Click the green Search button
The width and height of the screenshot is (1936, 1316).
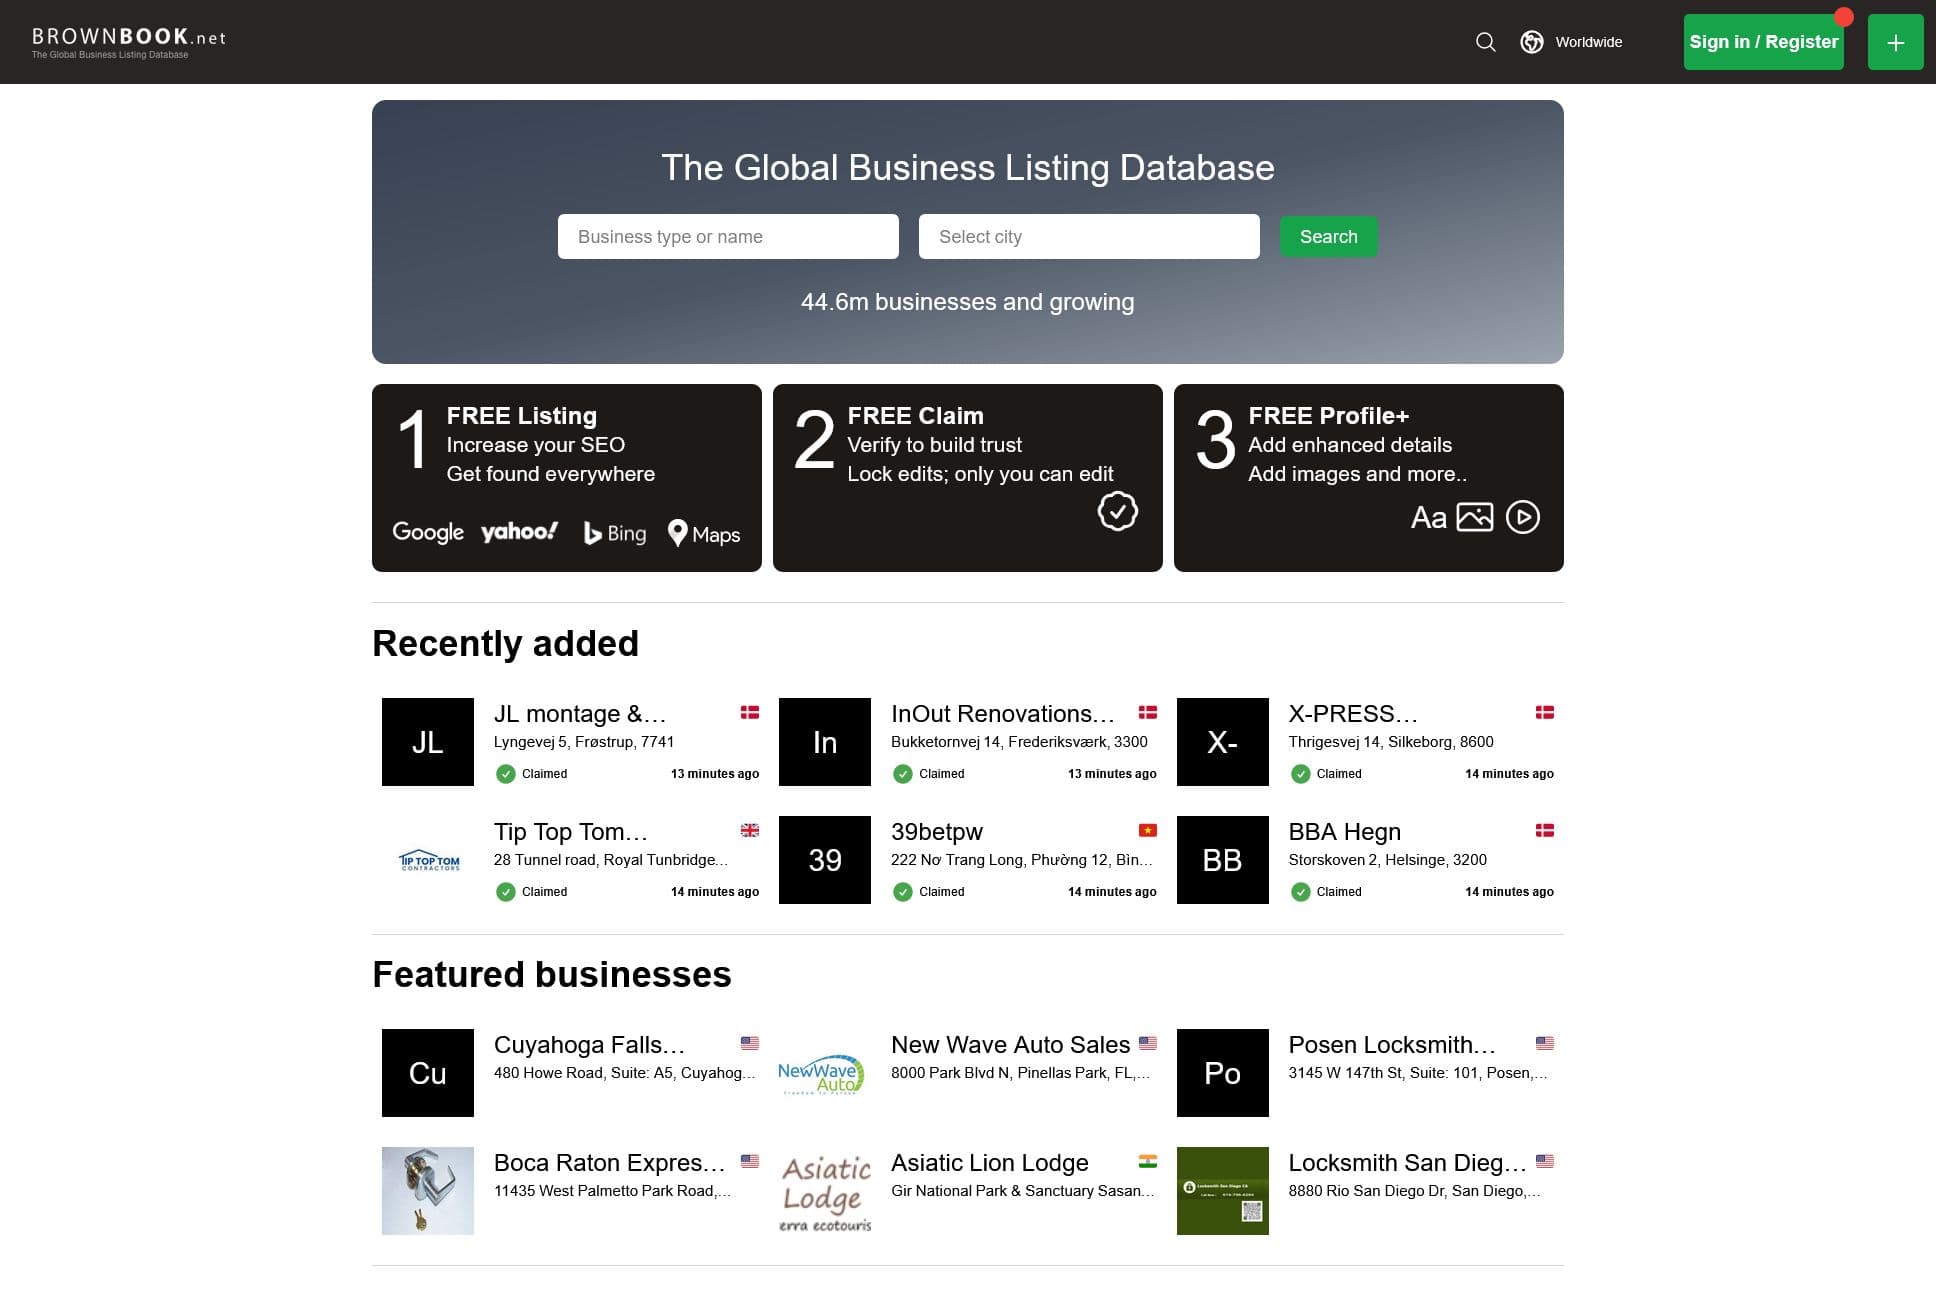pyautogui.click(x=1328, y=236)
